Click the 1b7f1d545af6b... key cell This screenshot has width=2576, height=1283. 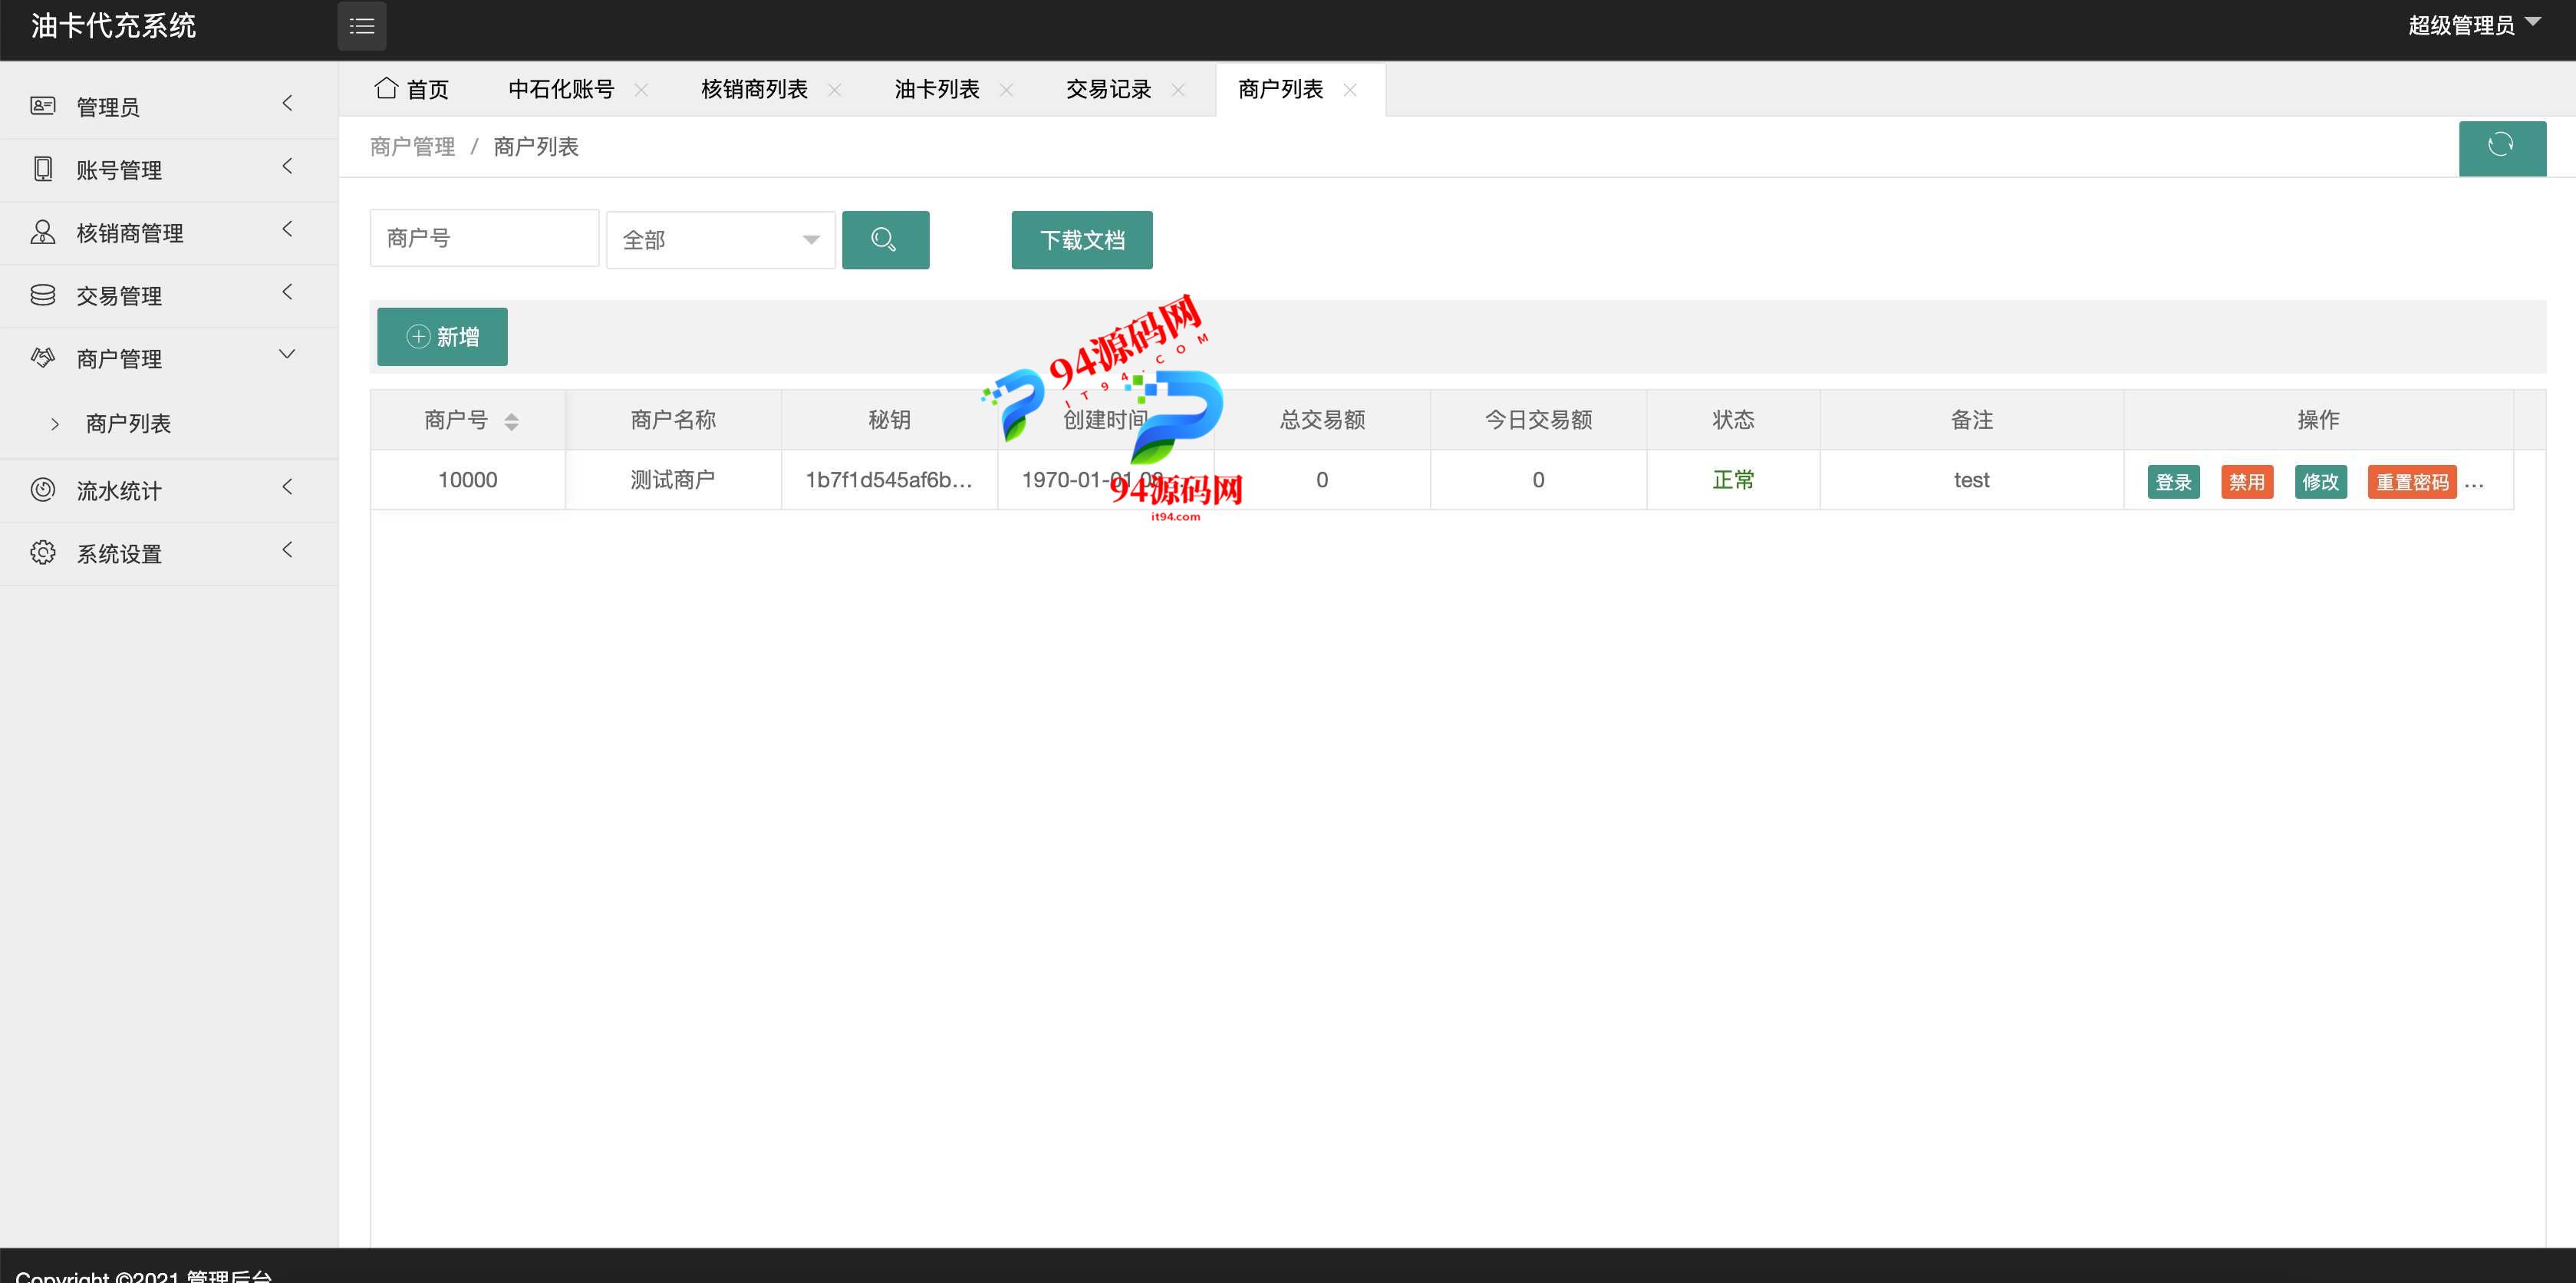tap(889, 480)
